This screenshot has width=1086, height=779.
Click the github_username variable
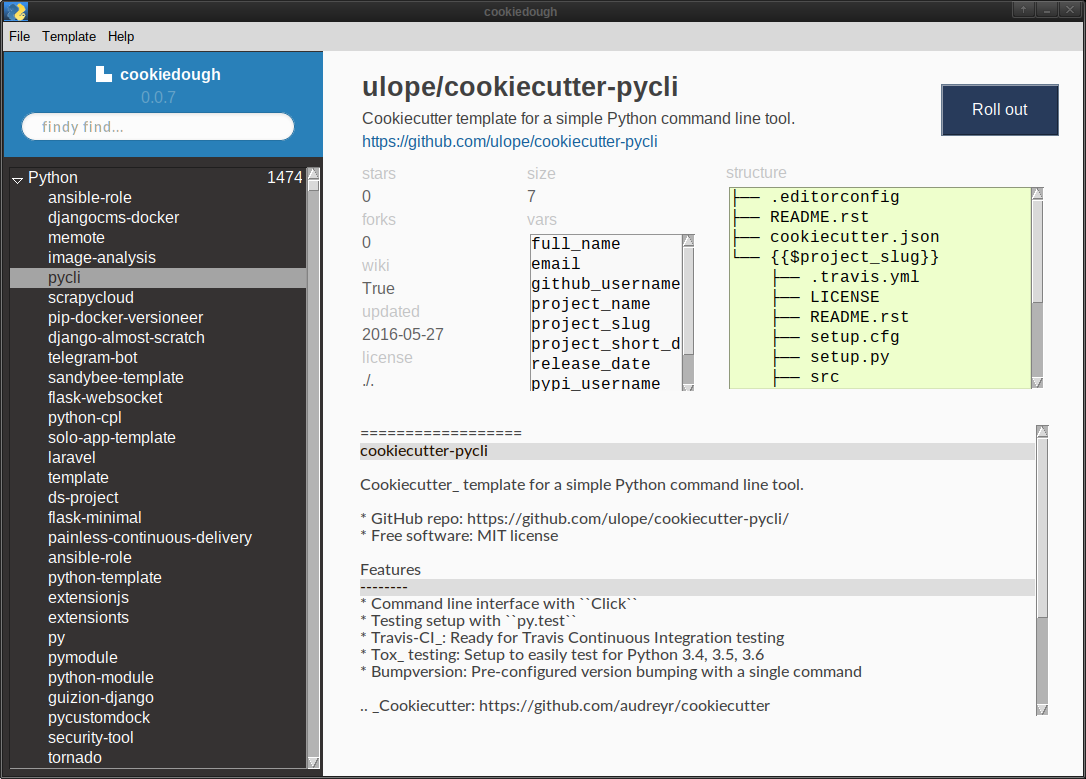point(605,285)
